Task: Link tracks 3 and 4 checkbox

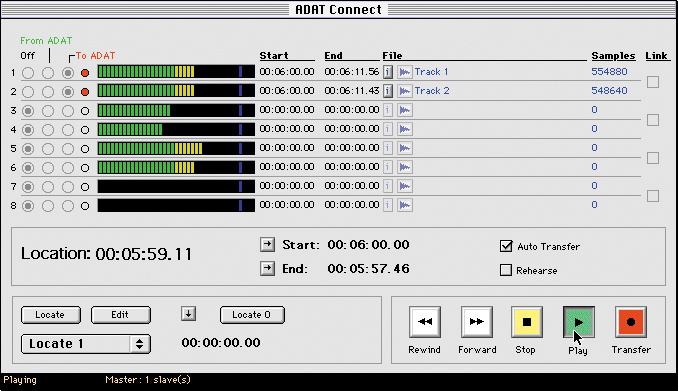Action: point(653,120)
